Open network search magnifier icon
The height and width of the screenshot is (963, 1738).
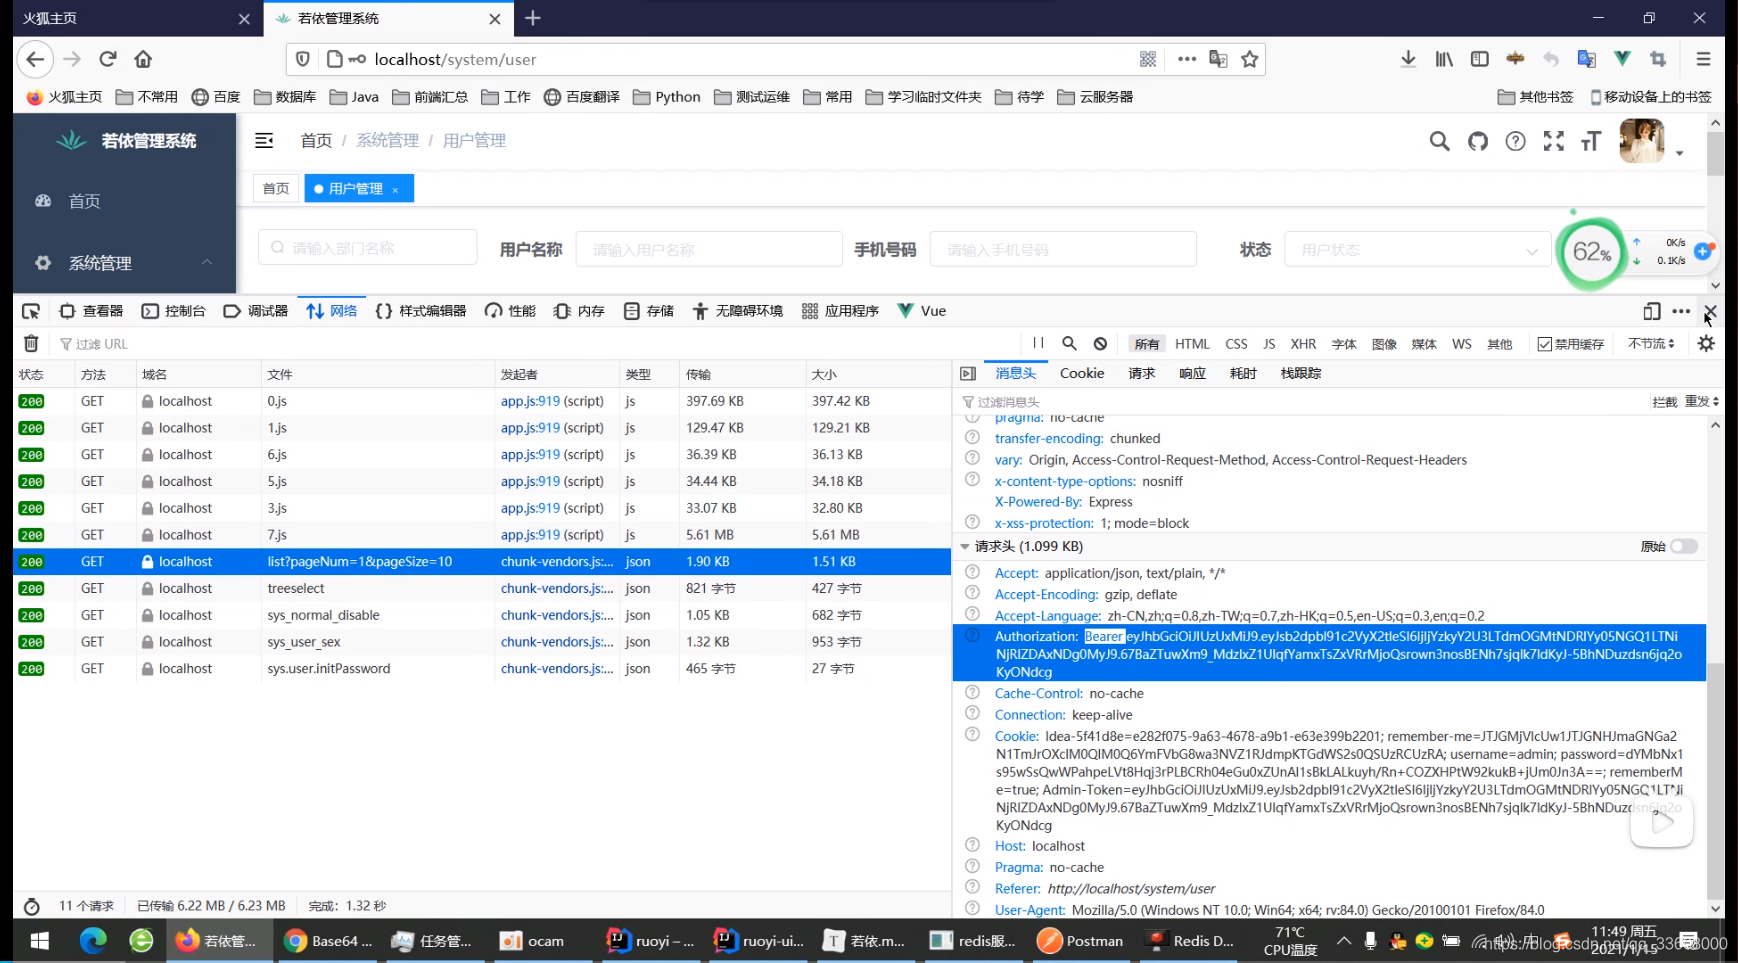(x=1069, y=343)
